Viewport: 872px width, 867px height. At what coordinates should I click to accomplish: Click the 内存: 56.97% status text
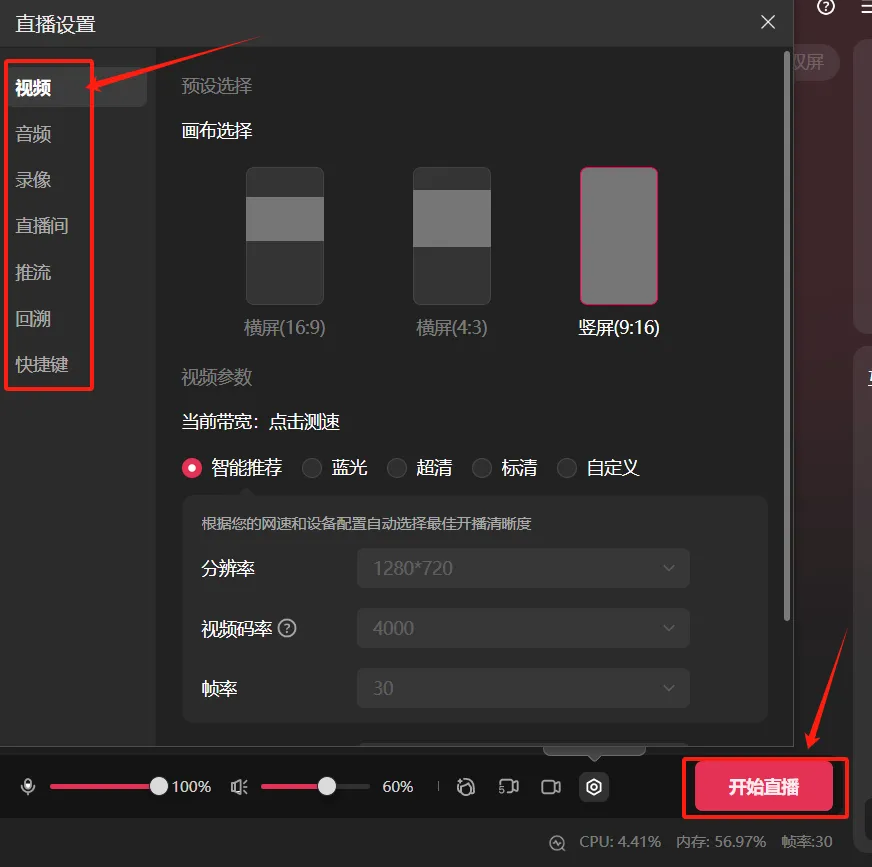721,842
